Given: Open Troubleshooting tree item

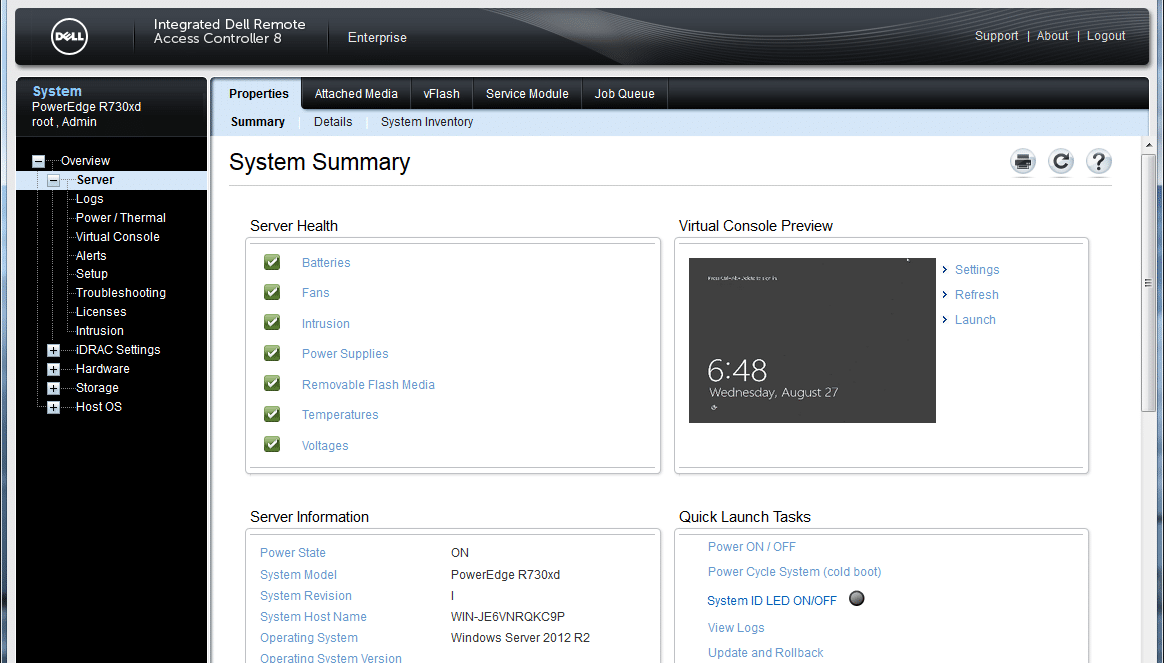Looking at the screenshot, I should tap(120, 293).
